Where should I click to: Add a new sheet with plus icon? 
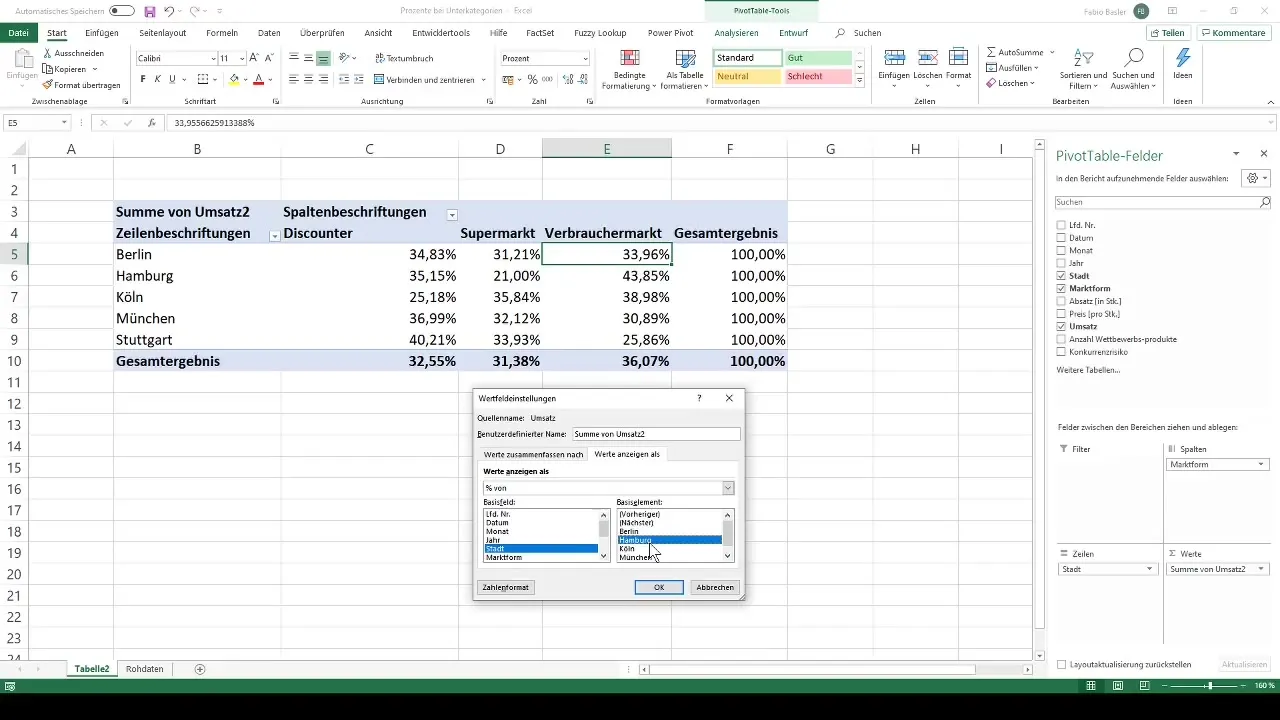(x=200, y=668)
